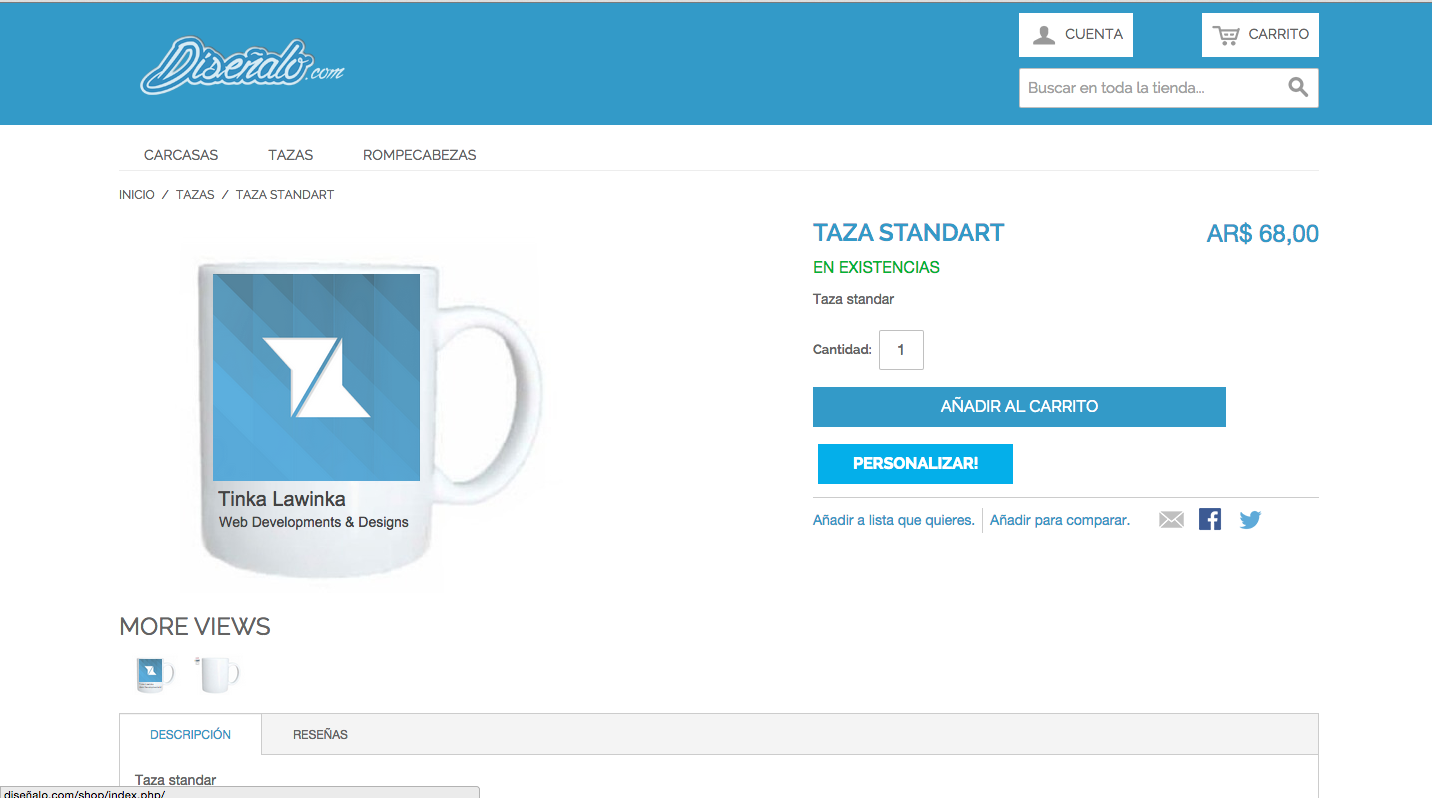Click the search magnifier icon

(1298, 88)
